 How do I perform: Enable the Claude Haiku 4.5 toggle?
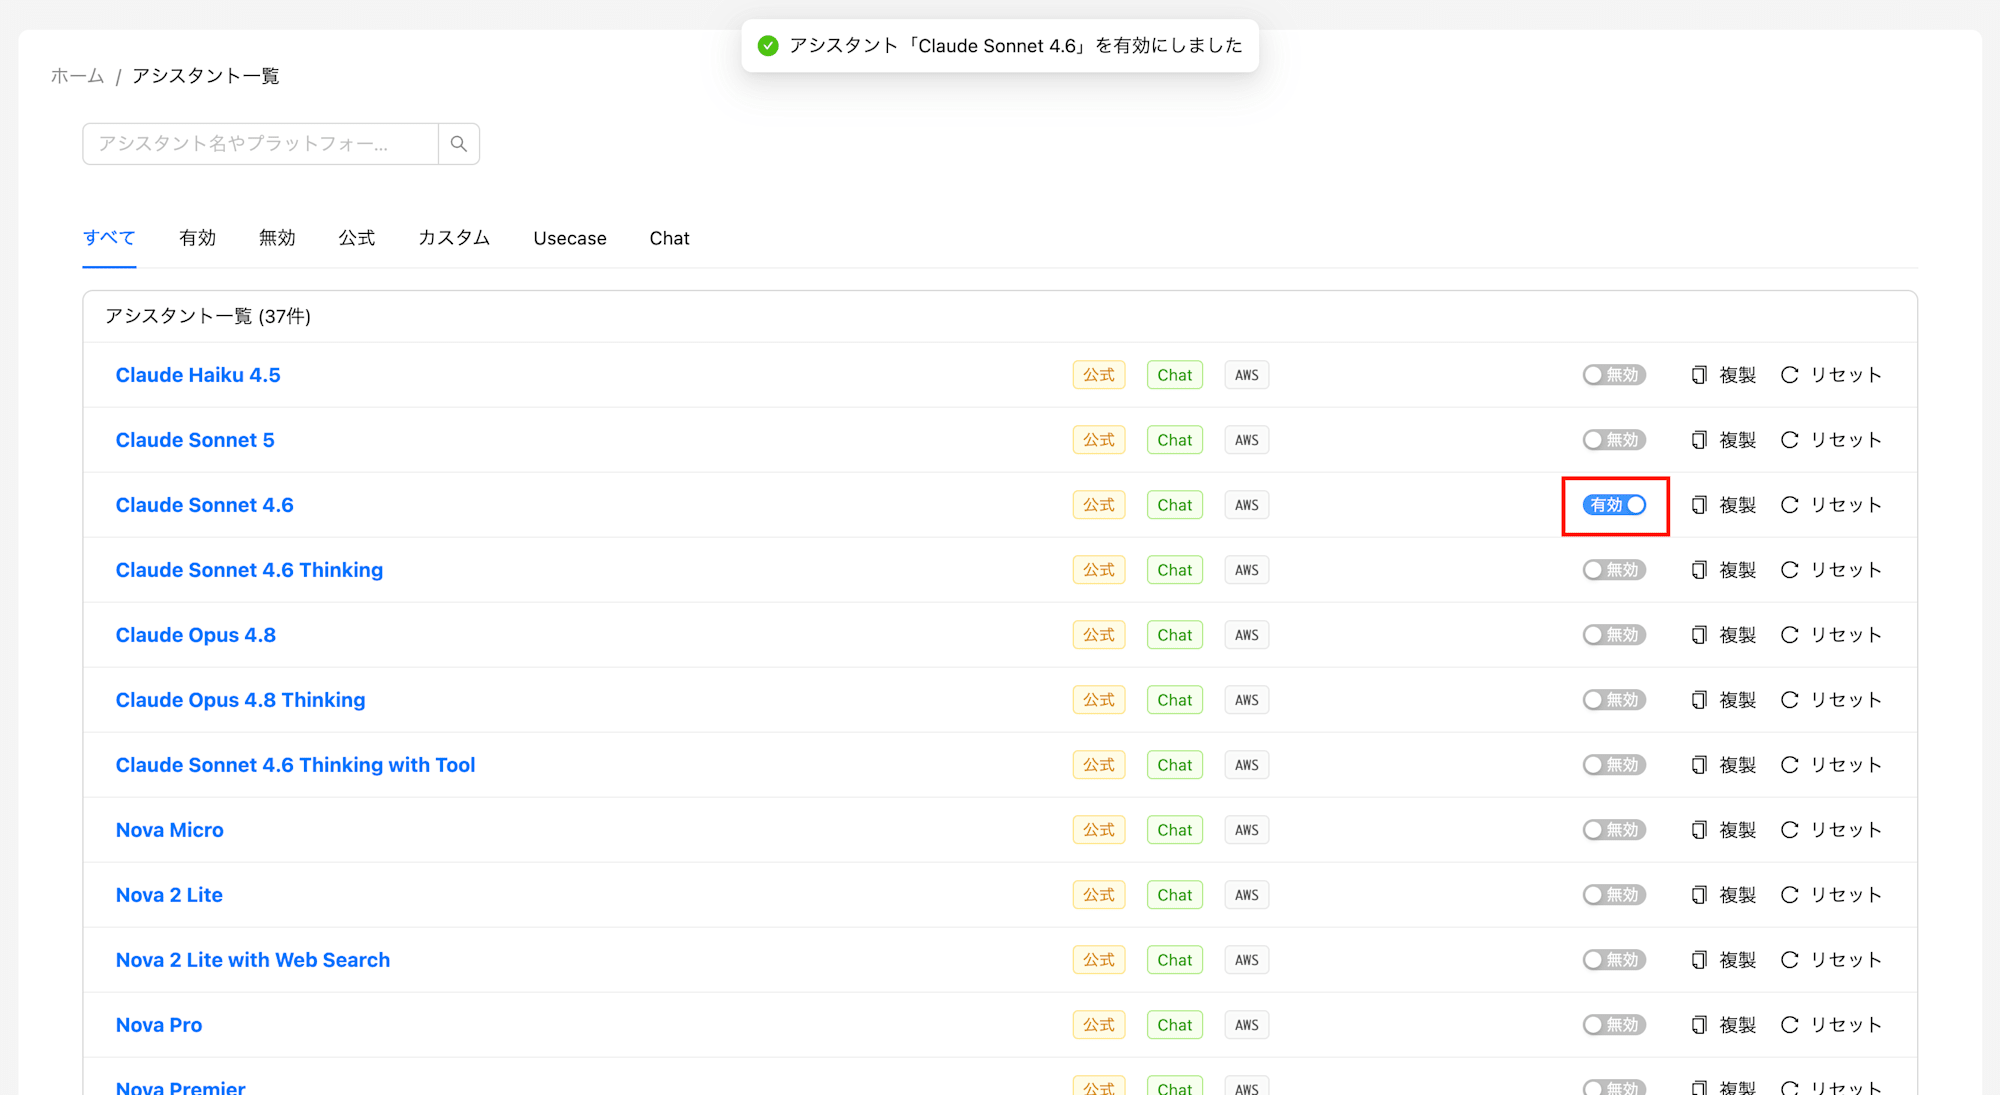tap(1614, 375)
